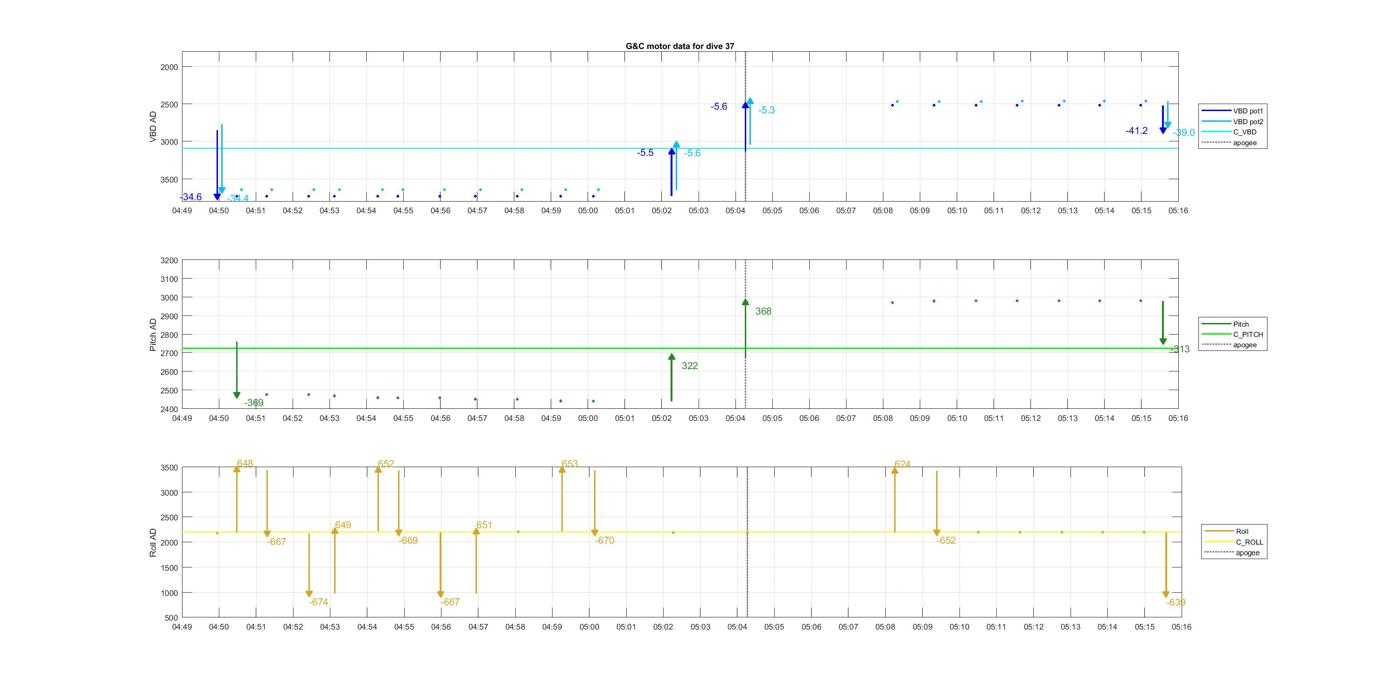The image size is (1400, 693).
Task: Click the '-669' roll move label
Action: tap(408, 540)
